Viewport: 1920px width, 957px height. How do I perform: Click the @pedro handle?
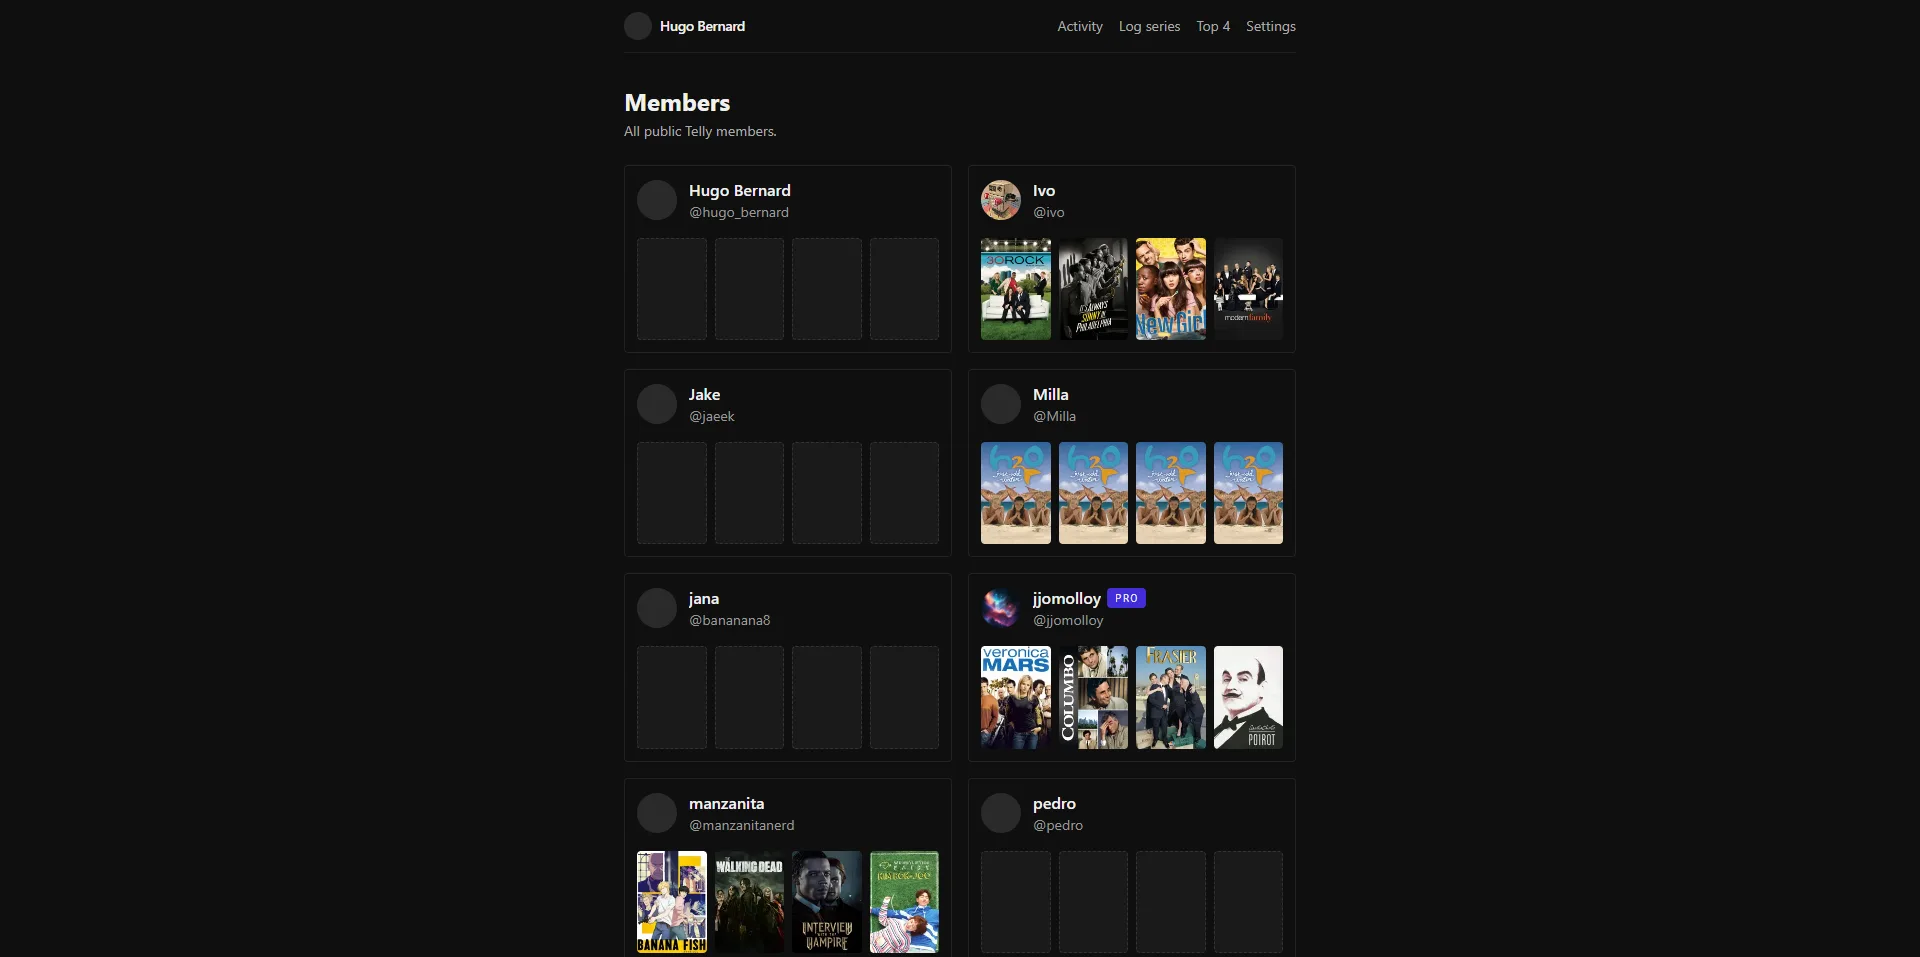tap(1058, 825)
